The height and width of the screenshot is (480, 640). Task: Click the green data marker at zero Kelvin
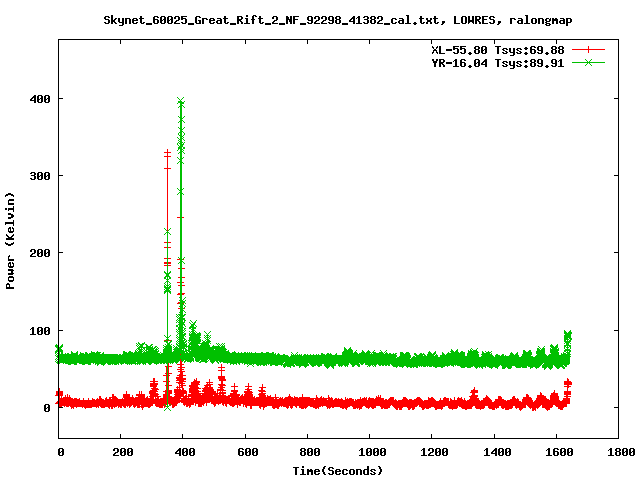coord(167,407)
